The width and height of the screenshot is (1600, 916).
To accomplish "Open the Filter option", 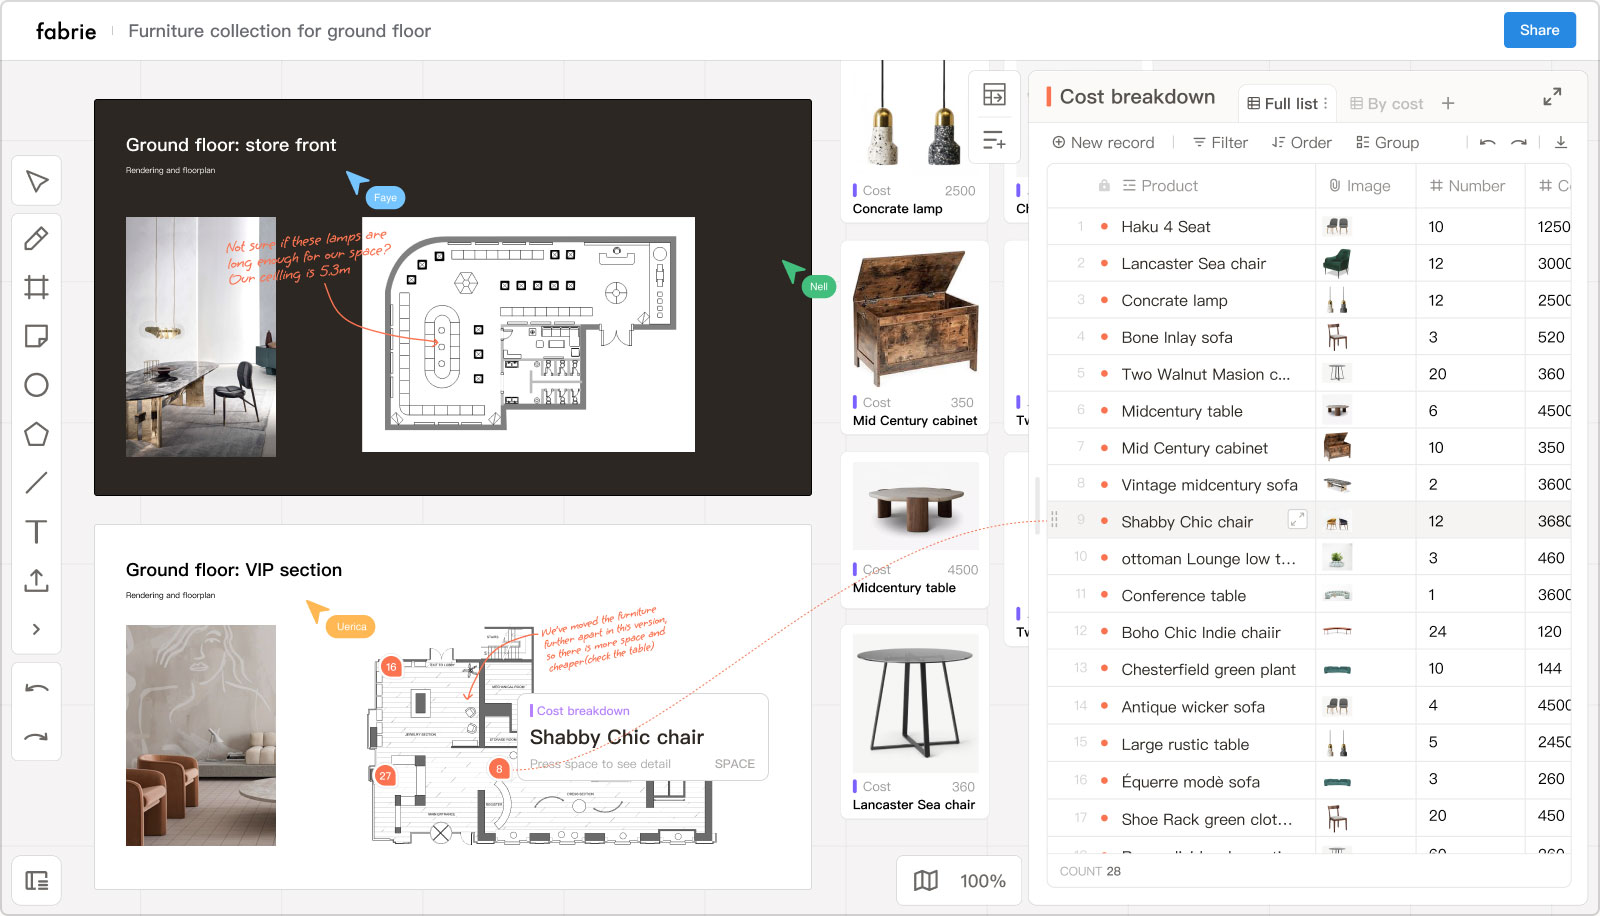I will pos(1220,143).
